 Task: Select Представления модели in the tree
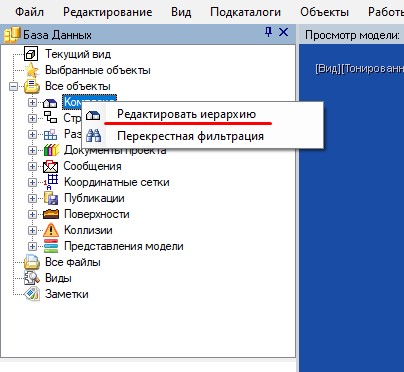tap(124, 246)
